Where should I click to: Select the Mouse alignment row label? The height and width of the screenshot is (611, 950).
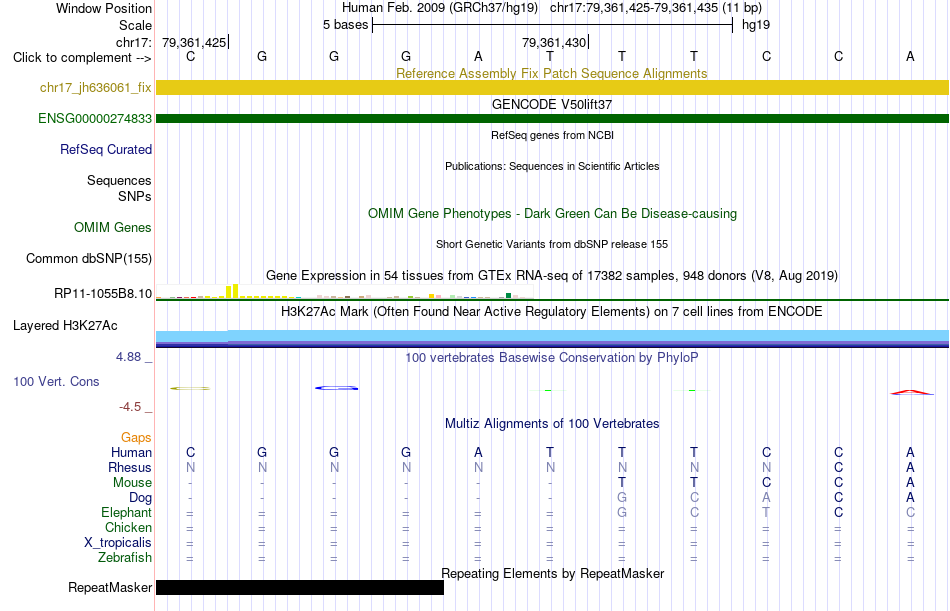pyautogui.click(x=132, y=482)
